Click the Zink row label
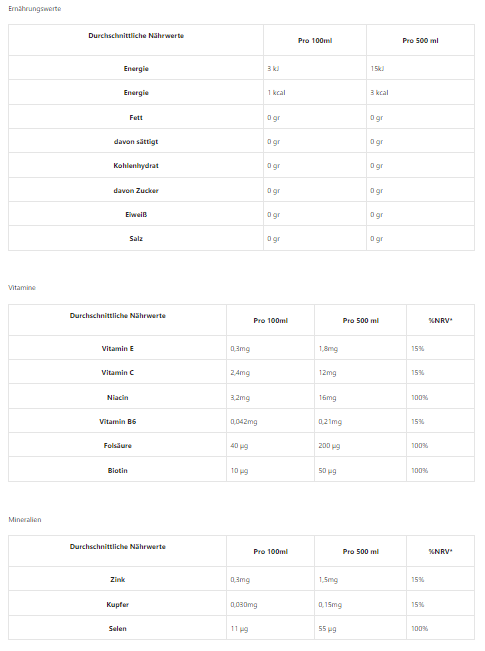 click(x=118, y=580)
